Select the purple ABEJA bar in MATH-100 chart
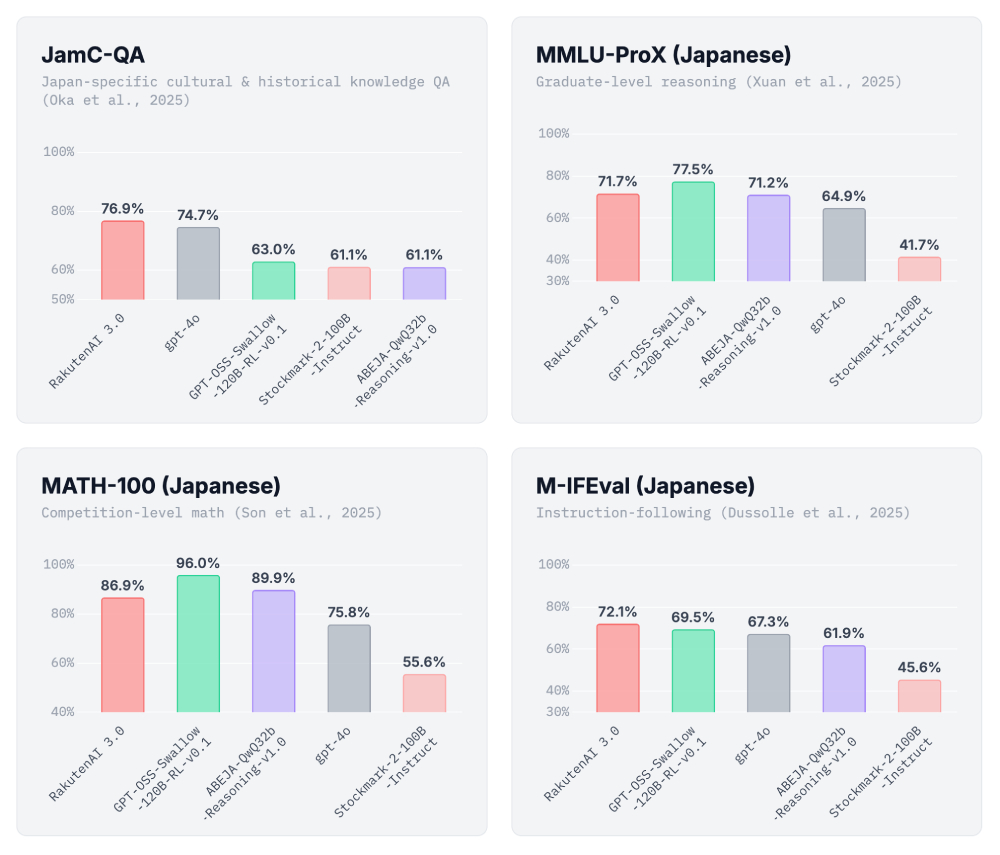 point(274,650)
